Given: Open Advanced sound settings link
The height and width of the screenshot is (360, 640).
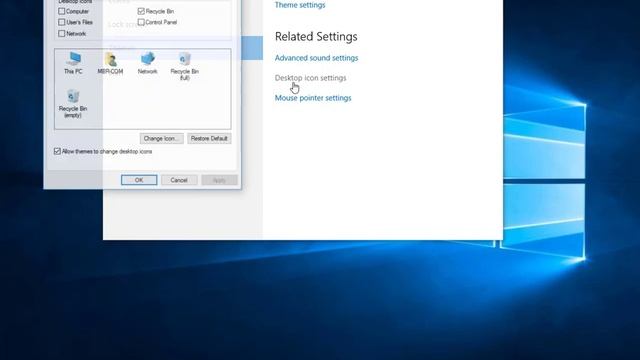Looking at the screenshot, I should pyautogui.click(x=316, y=58).
